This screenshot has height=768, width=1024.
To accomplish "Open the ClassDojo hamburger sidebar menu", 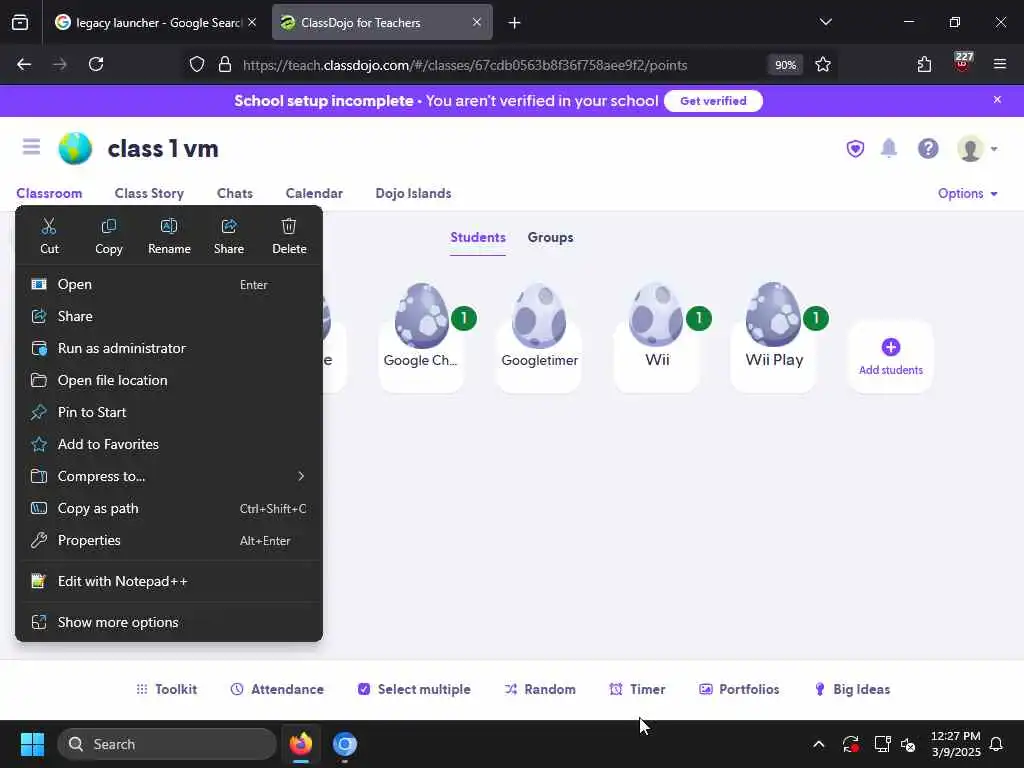I will 31,147.
